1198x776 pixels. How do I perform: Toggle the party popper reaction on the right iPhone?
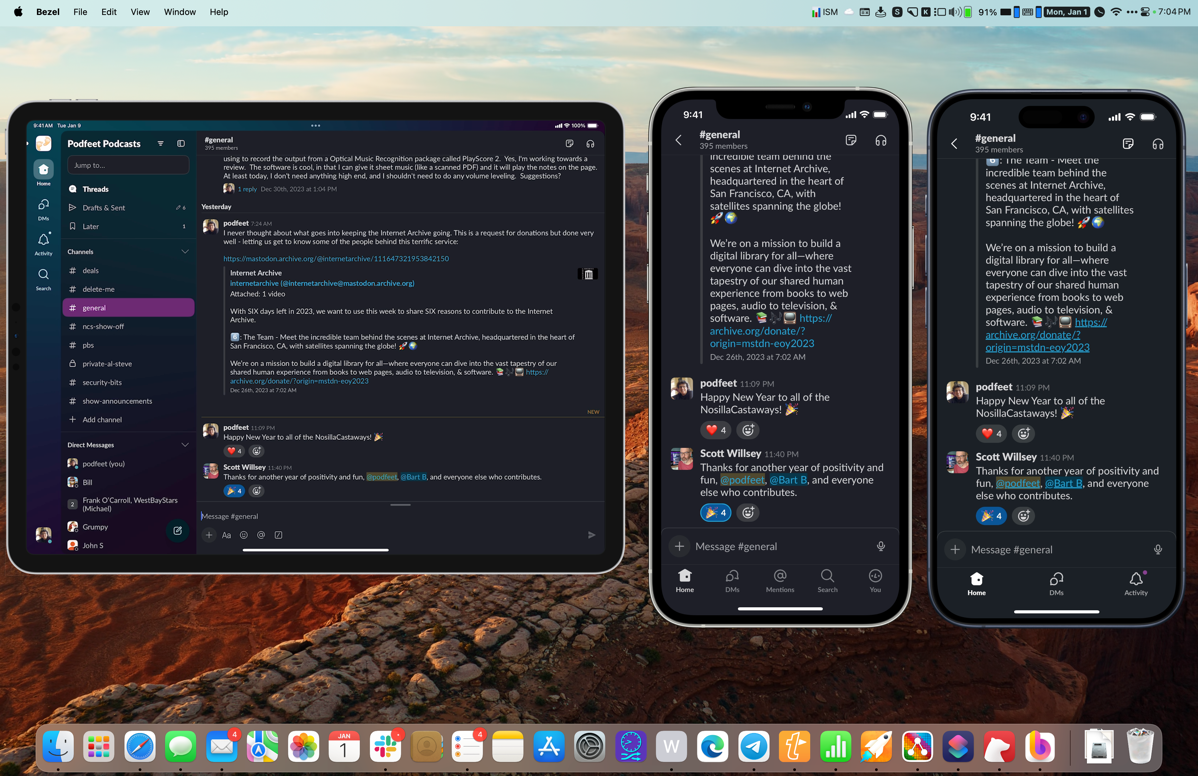pyautogui.click(x=991, y=516)
